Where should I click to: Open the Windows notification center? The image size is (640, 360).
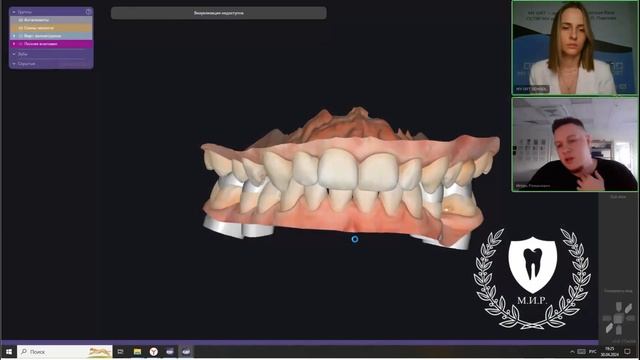[x=627, y=351]
